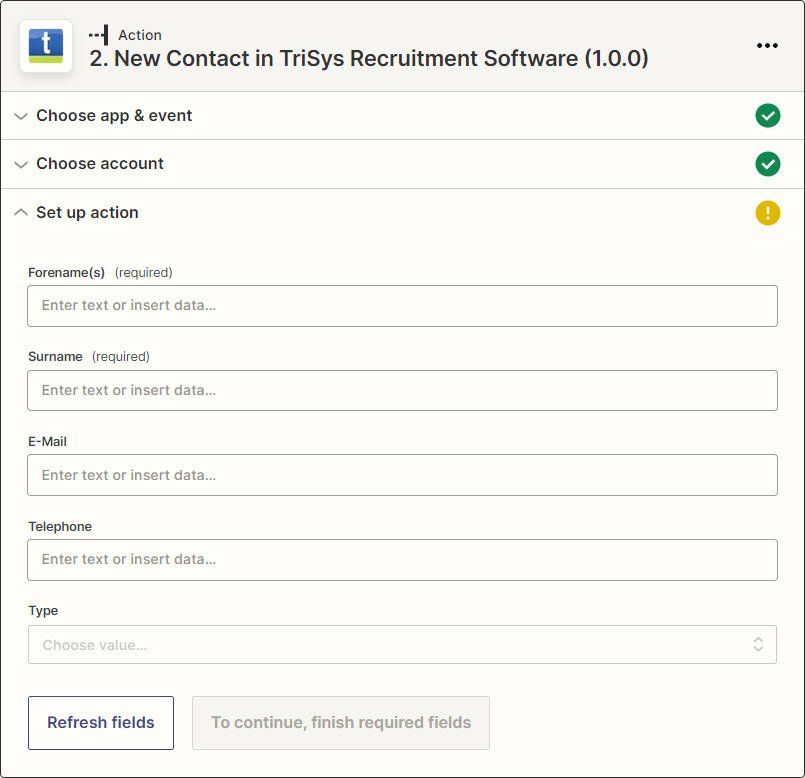The height and width of the screenshot is (778, 805).
Task: Collapse the Set up action chevron
Action: pyautogui.click(x=21, y=212)
